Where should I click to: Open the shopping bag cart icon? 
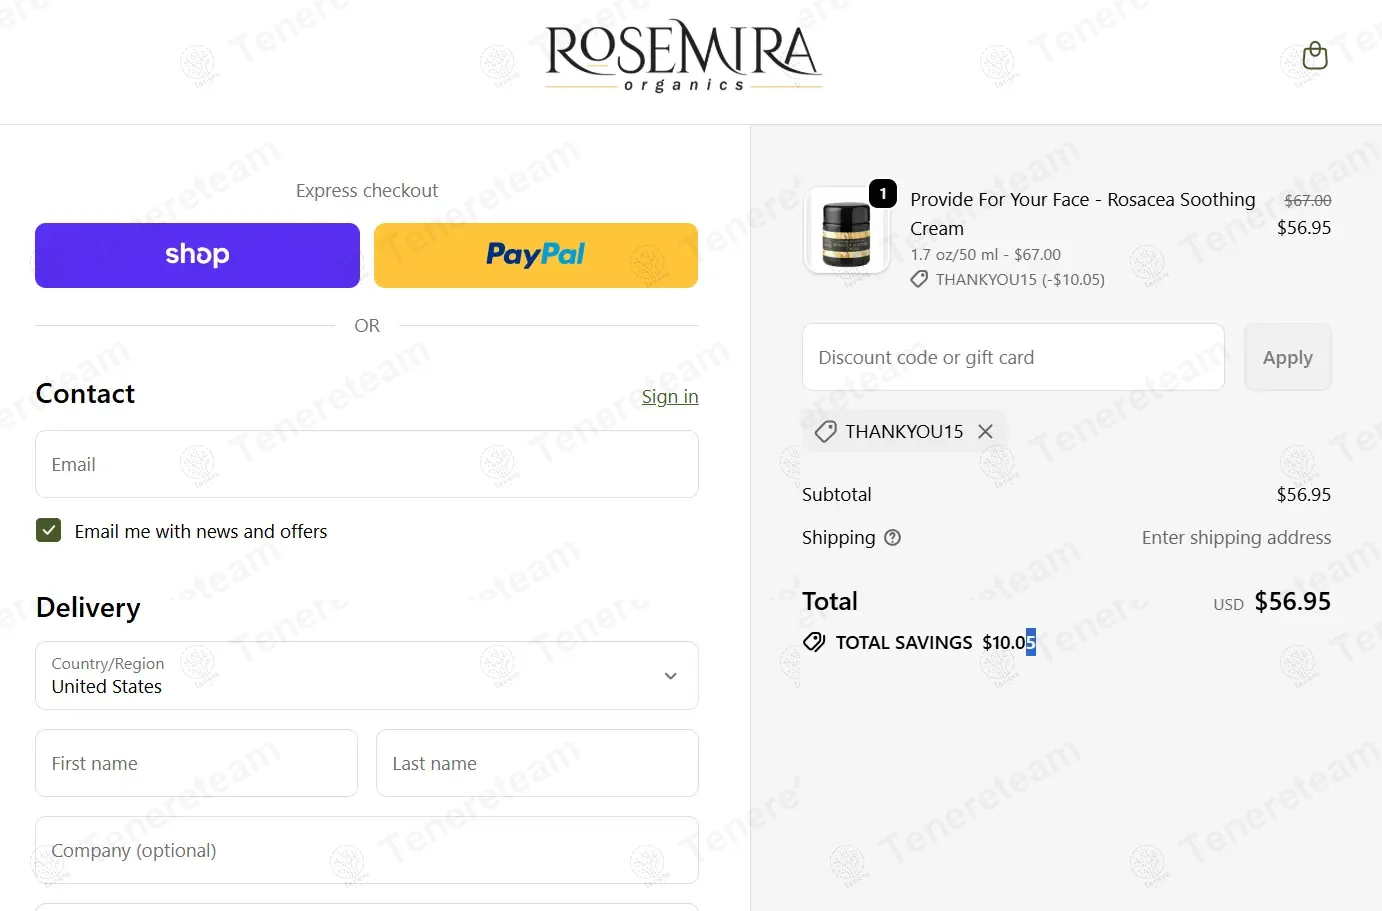[x=1315, y=55]
